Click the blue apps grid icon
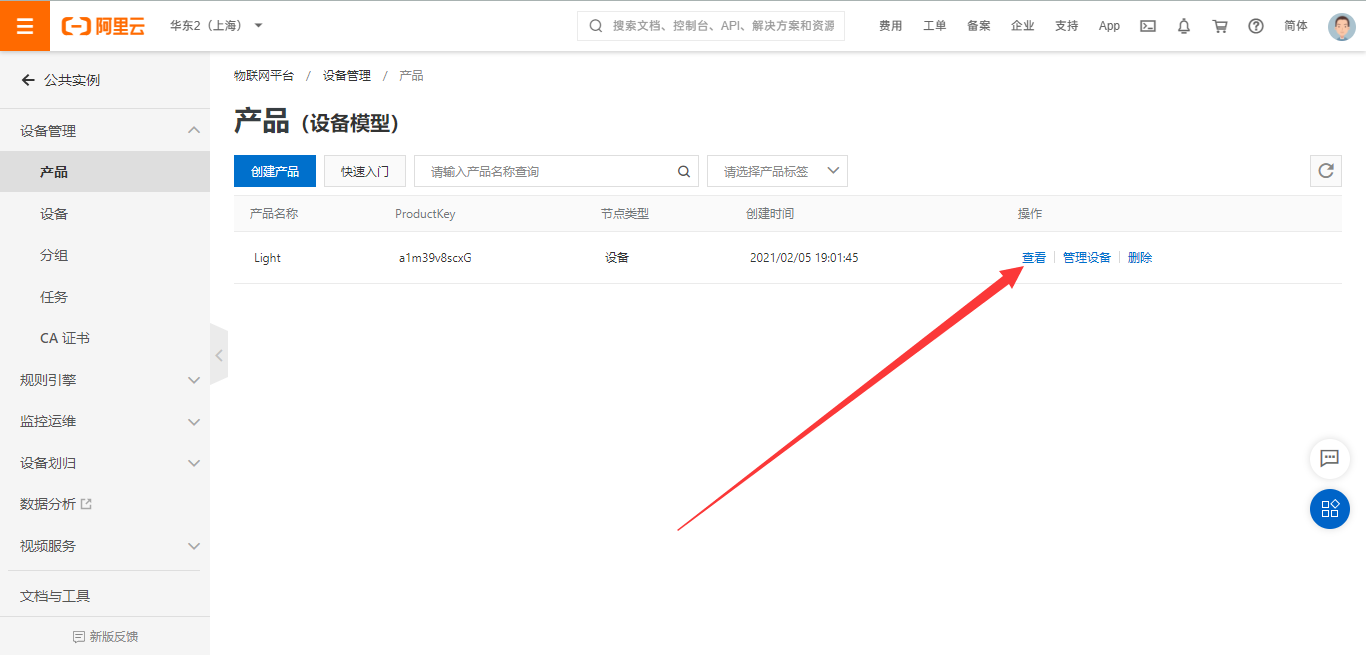The height and width of the screenshot is (655, 1366). click(1329, 509)
